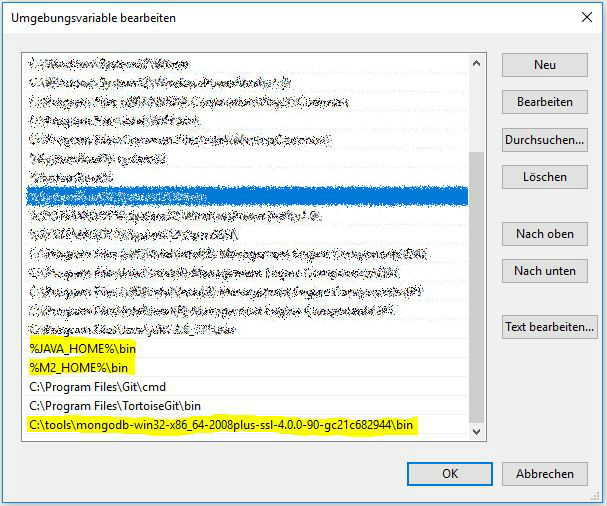Click the scrollbar up arrow

476,60
